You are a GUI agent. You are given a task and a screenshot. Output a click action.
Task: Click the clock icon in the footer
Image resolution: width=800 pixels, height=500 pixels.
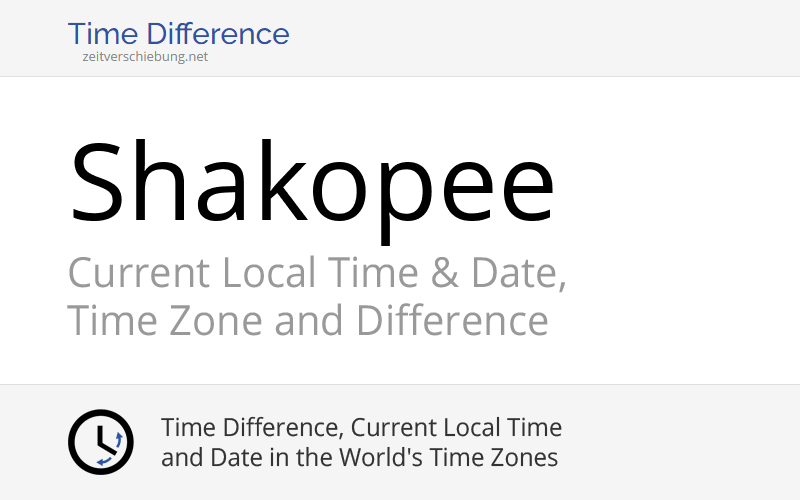click(100, 442)
